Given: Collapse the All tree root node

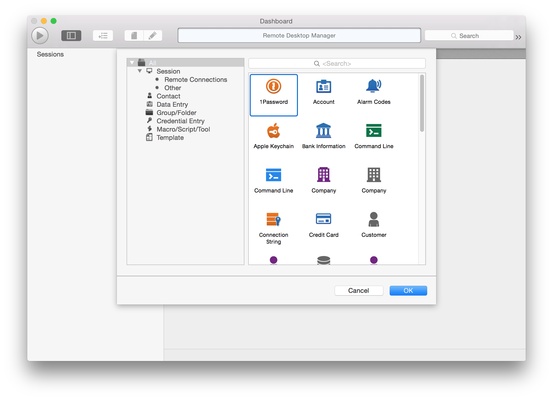Looking at the screenshot, I should (132, 63).
